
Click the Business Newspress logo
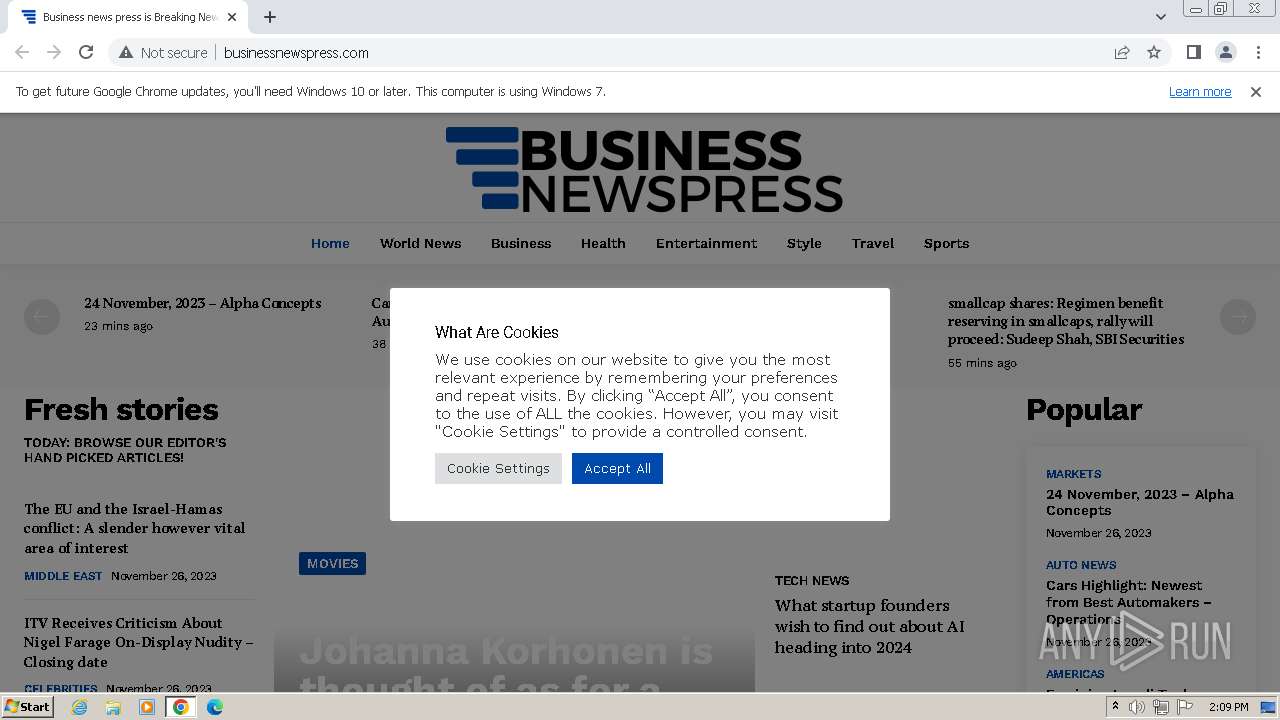(x=644, y=169)
